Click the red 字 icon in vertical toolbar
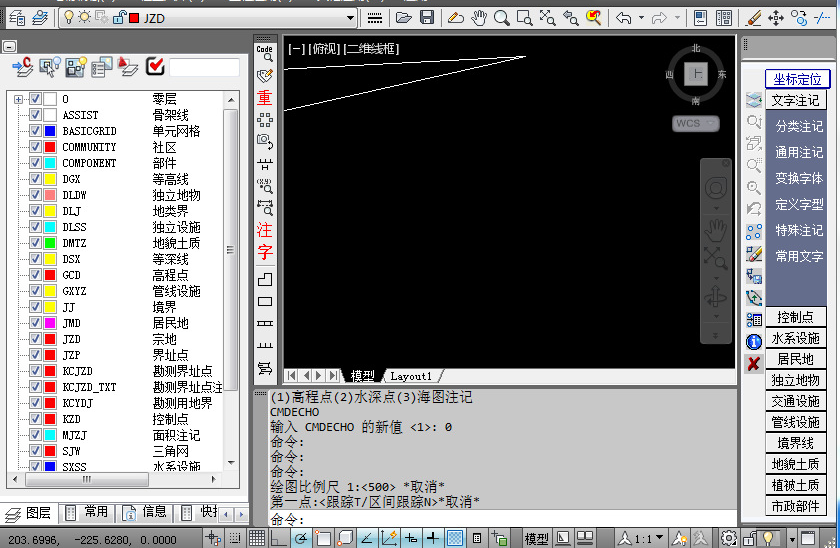Viewport: 840px width, 548px height. [265, 252]
